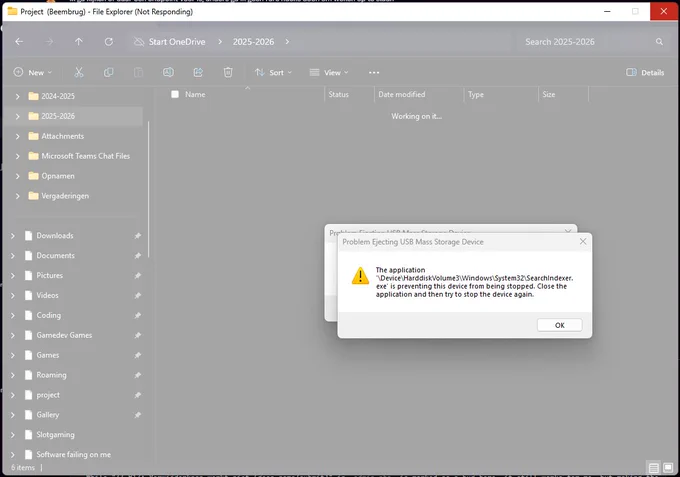Click the pin icon next to Documents
This screenshot has height=477, width=680.
pos(137,256)
